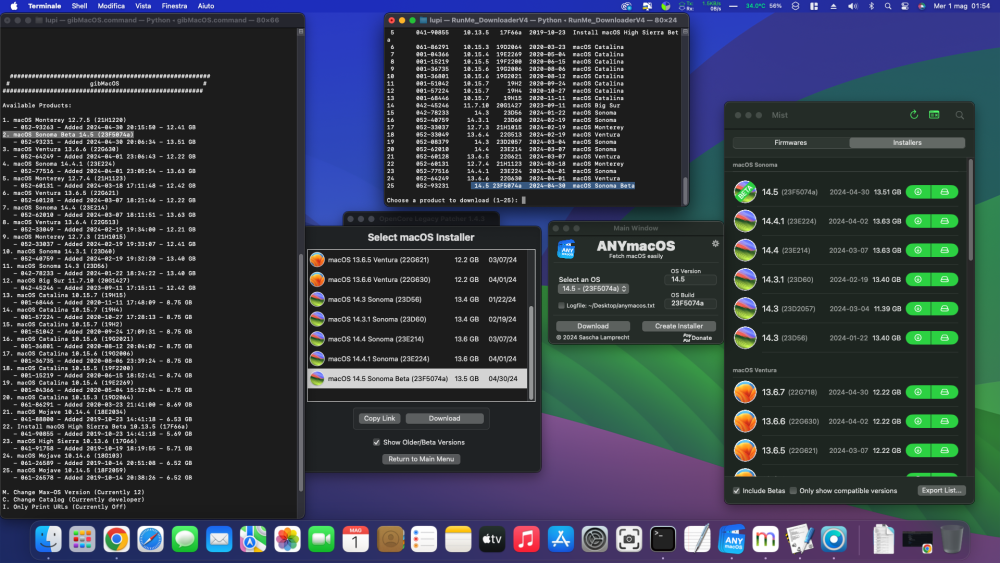Create bootable installer for 14.5 in Mist
The image size is (1000, 563).
coord(945,192)
